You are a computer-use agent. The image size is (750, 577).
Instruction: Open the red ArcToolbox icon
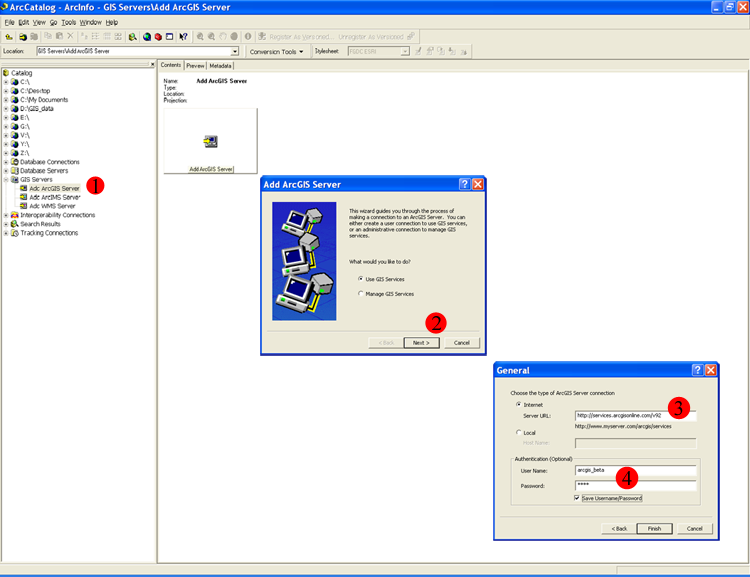pos(158,37)
